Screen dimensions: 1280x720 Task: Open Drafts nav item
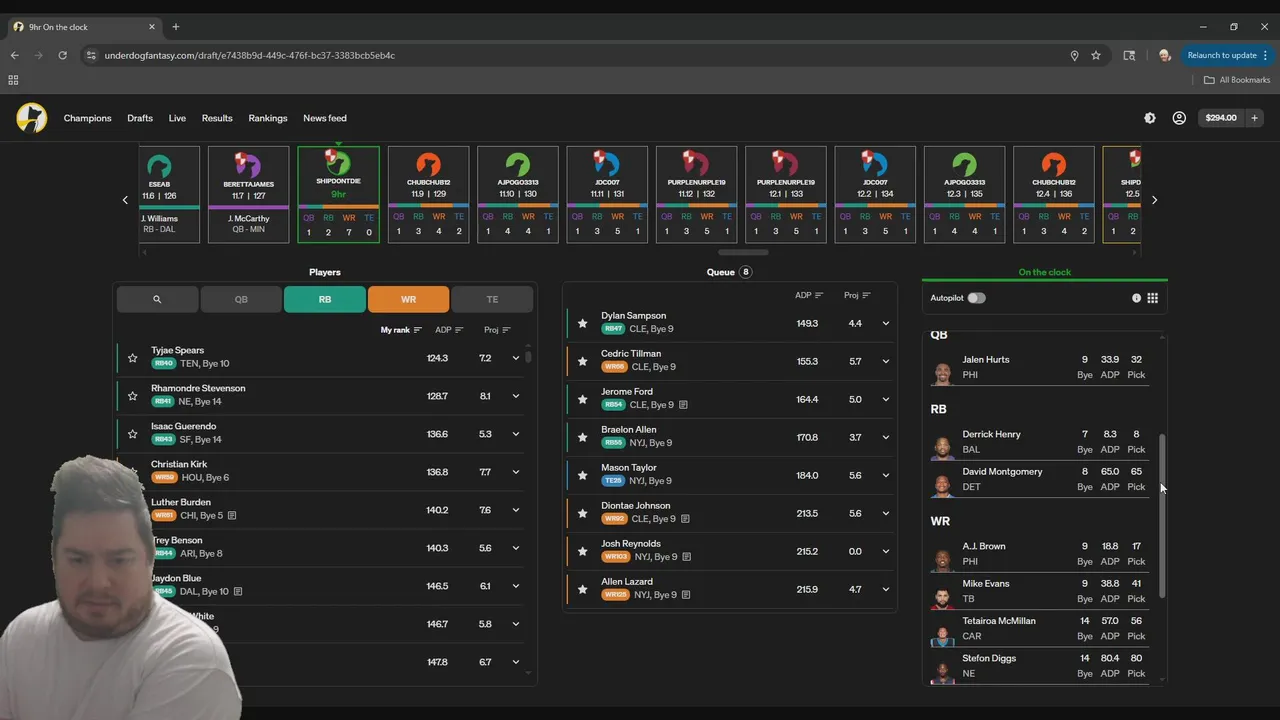pos(140,118)
